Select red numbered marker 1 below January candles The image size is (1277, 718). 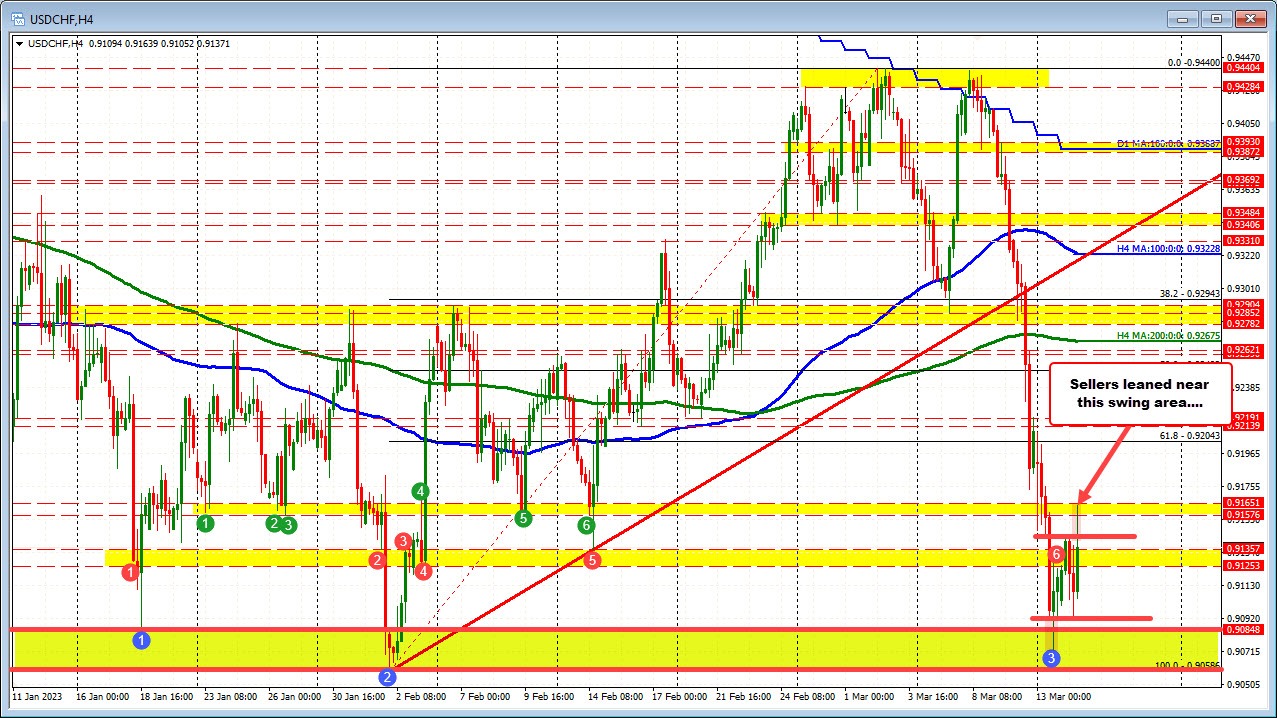pos(130,572)
